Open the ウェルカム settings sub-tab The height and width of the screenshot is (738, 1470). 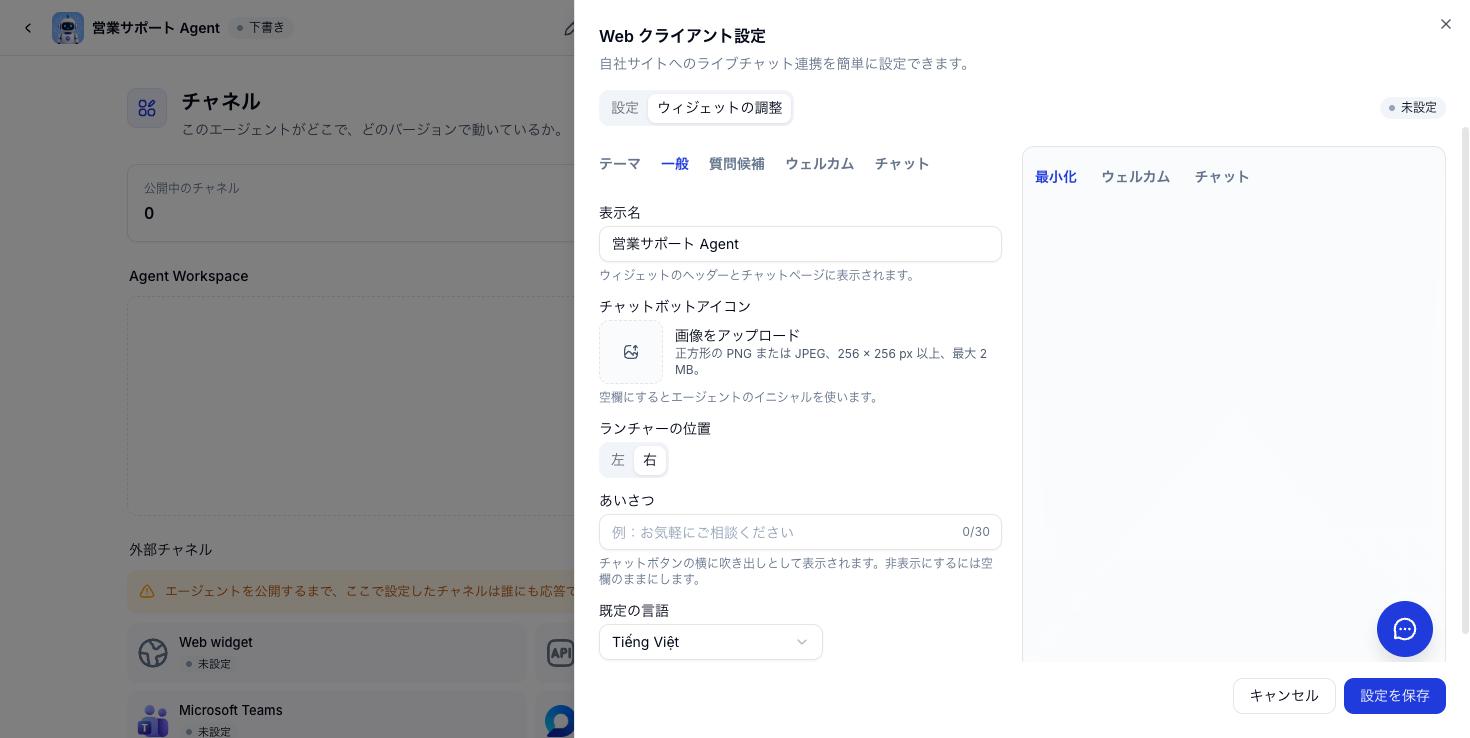pos(820,164)
